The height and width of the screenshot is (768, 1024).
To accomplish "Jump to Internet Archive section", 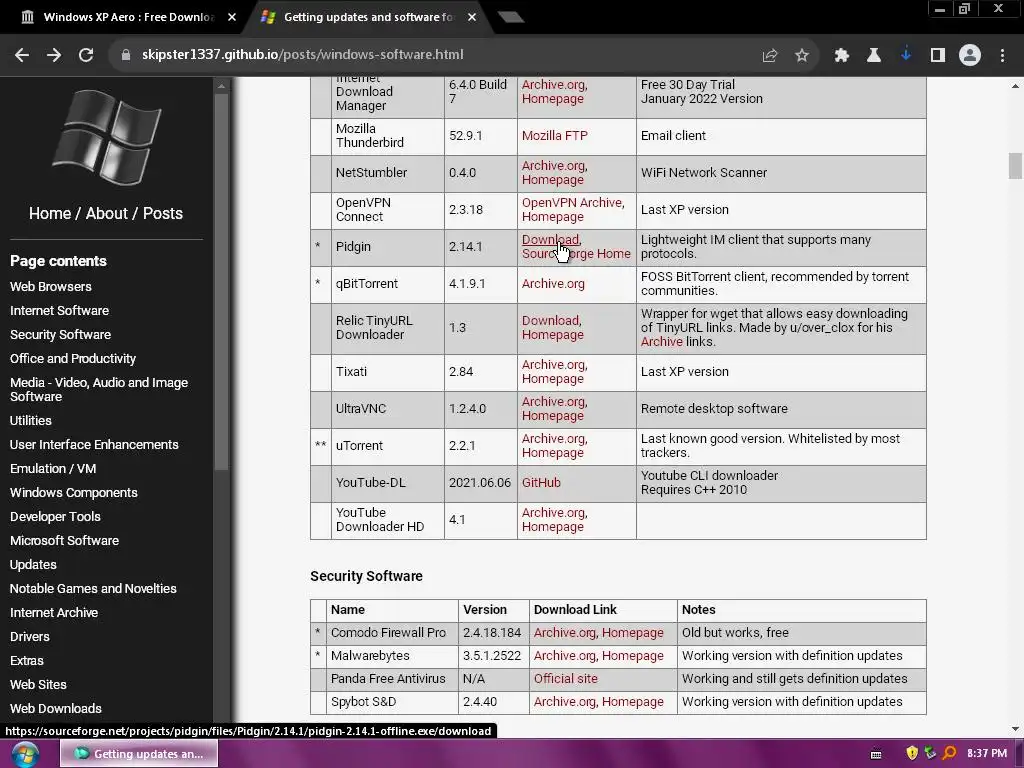I will pos(54,613).
